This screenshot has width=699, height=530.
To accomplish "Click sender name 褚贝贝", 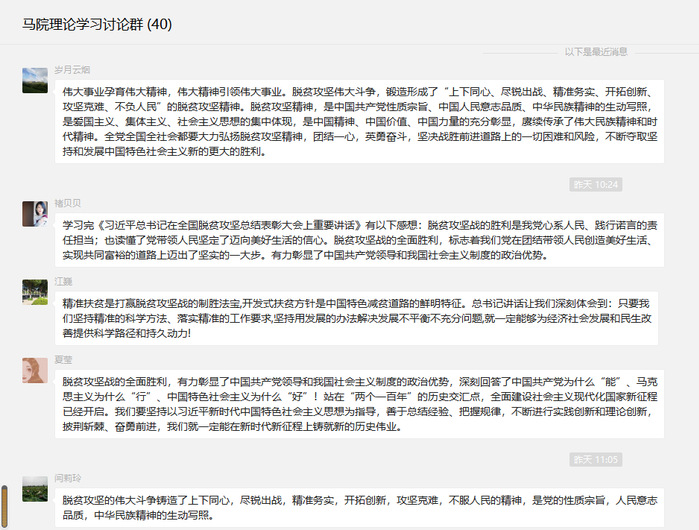I will (67, 203).
